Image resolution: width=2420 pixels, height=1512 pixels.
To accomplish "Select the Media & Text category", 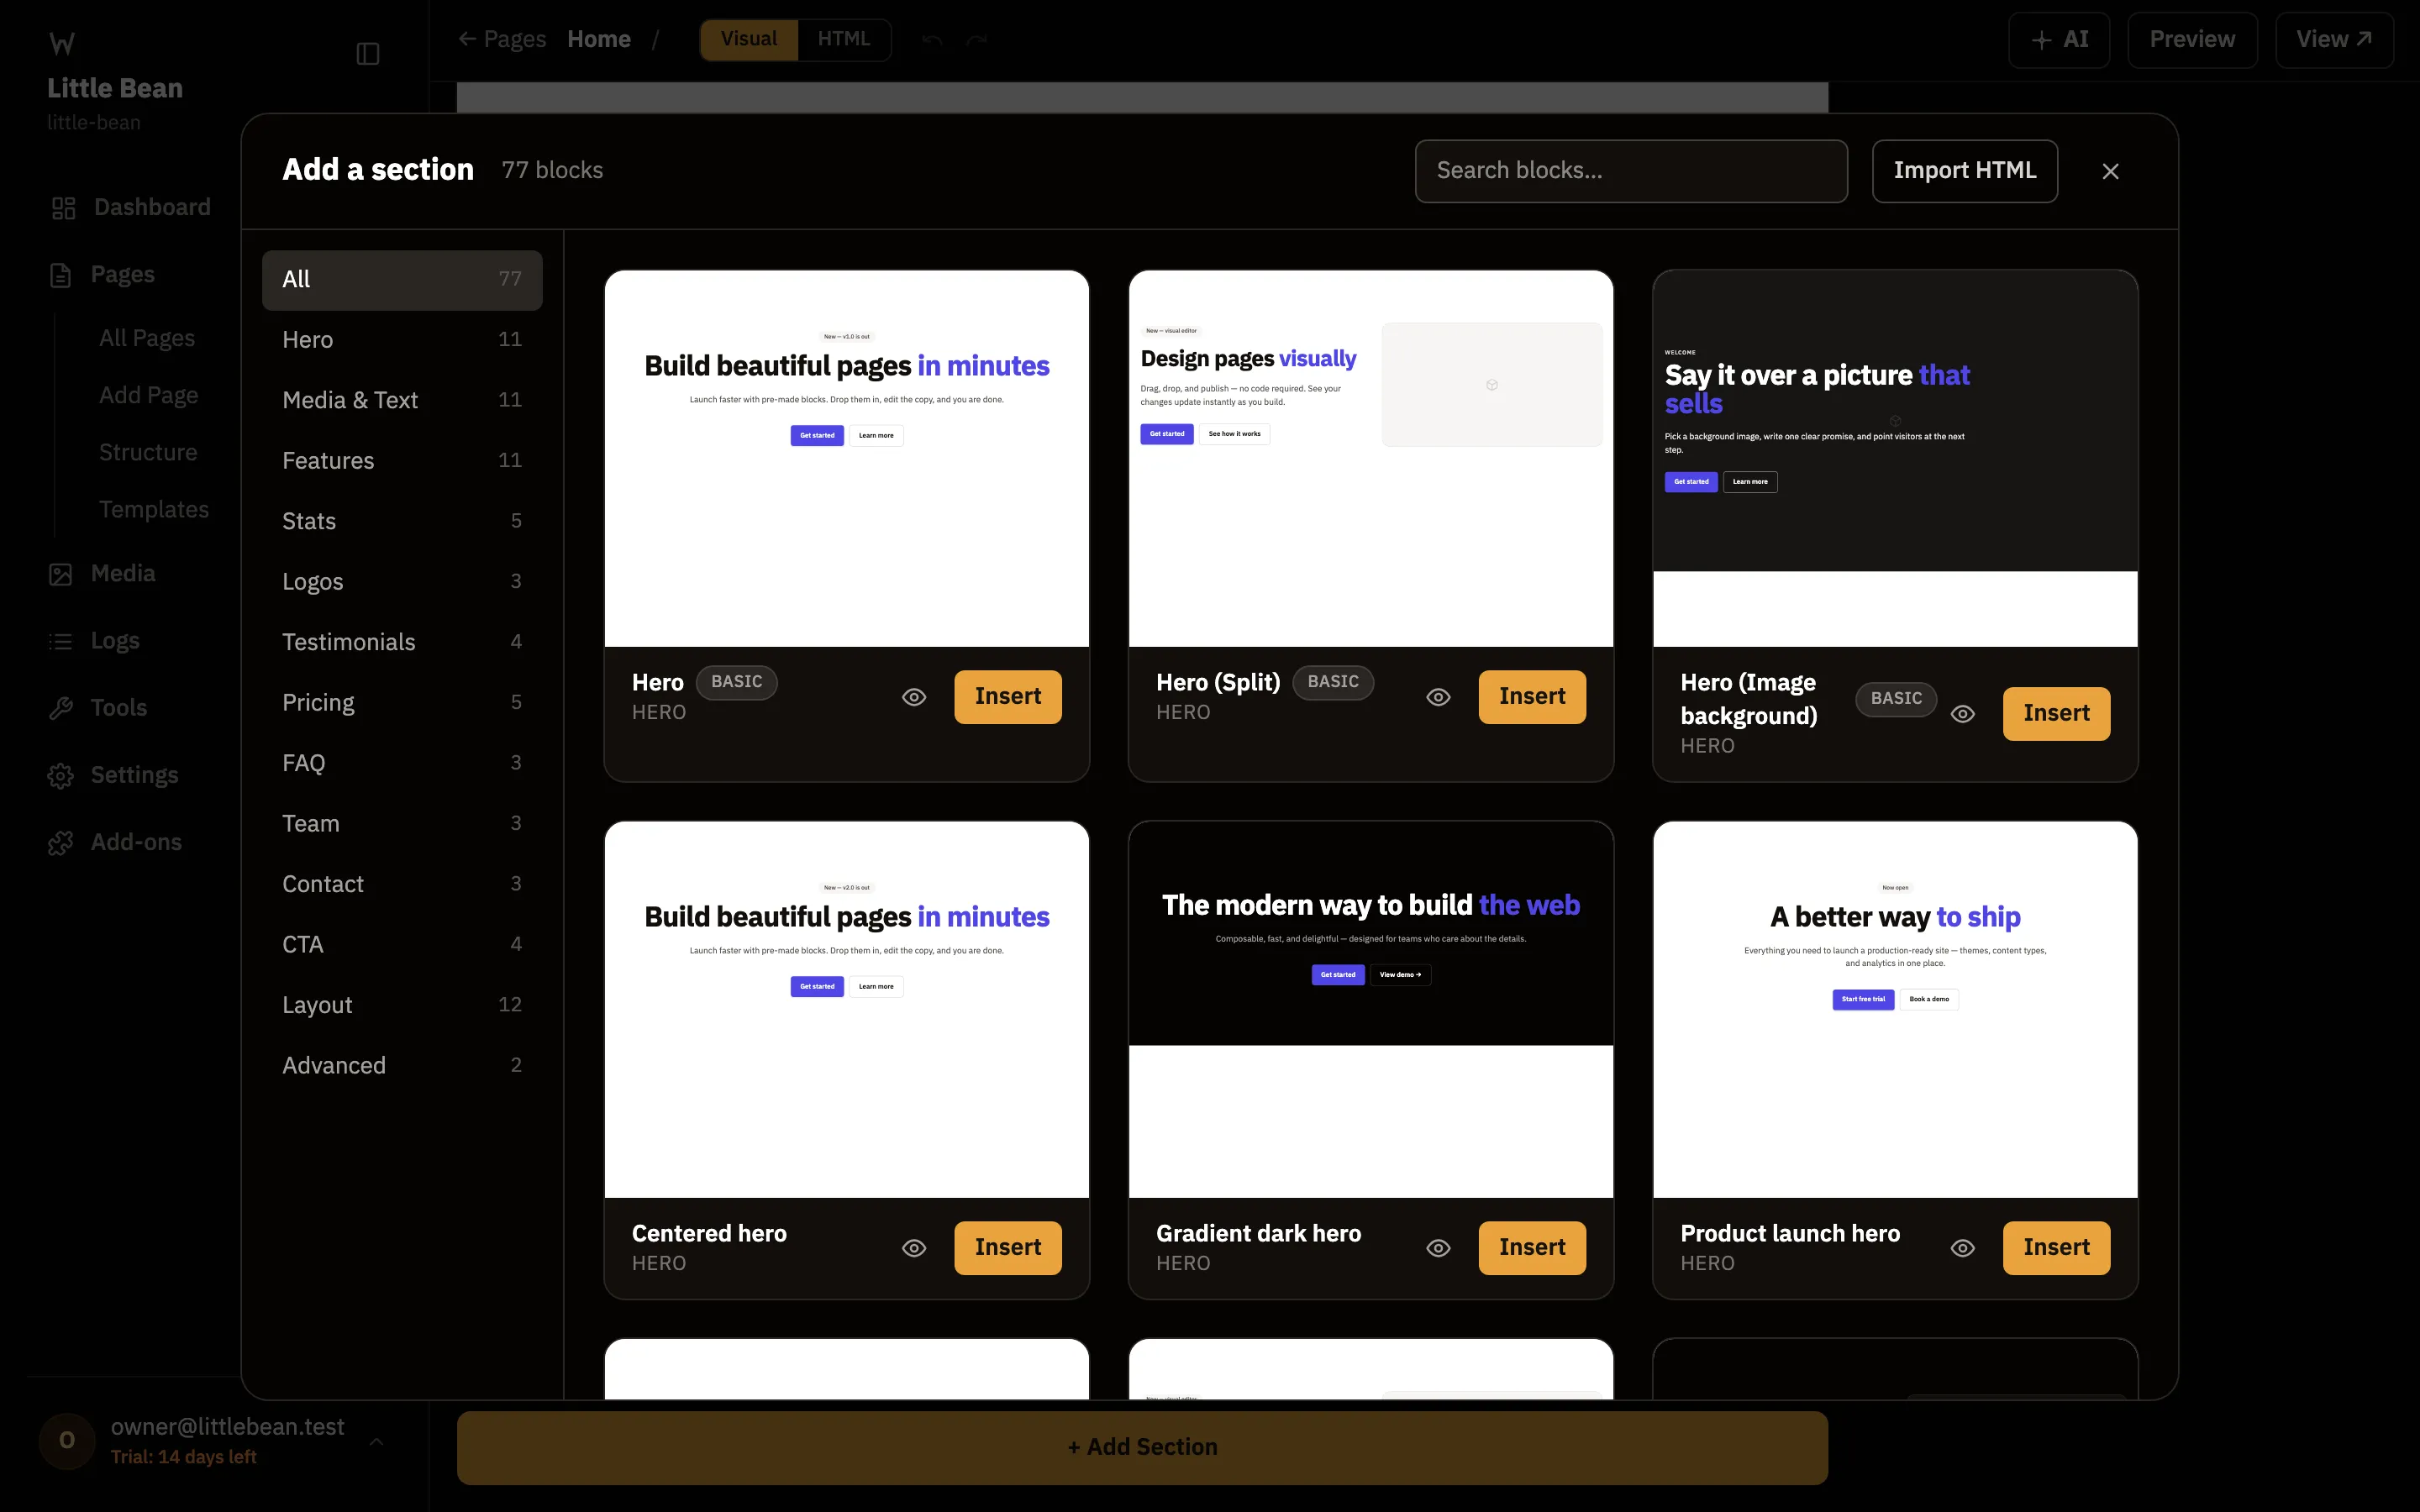I will pos(402,400).
